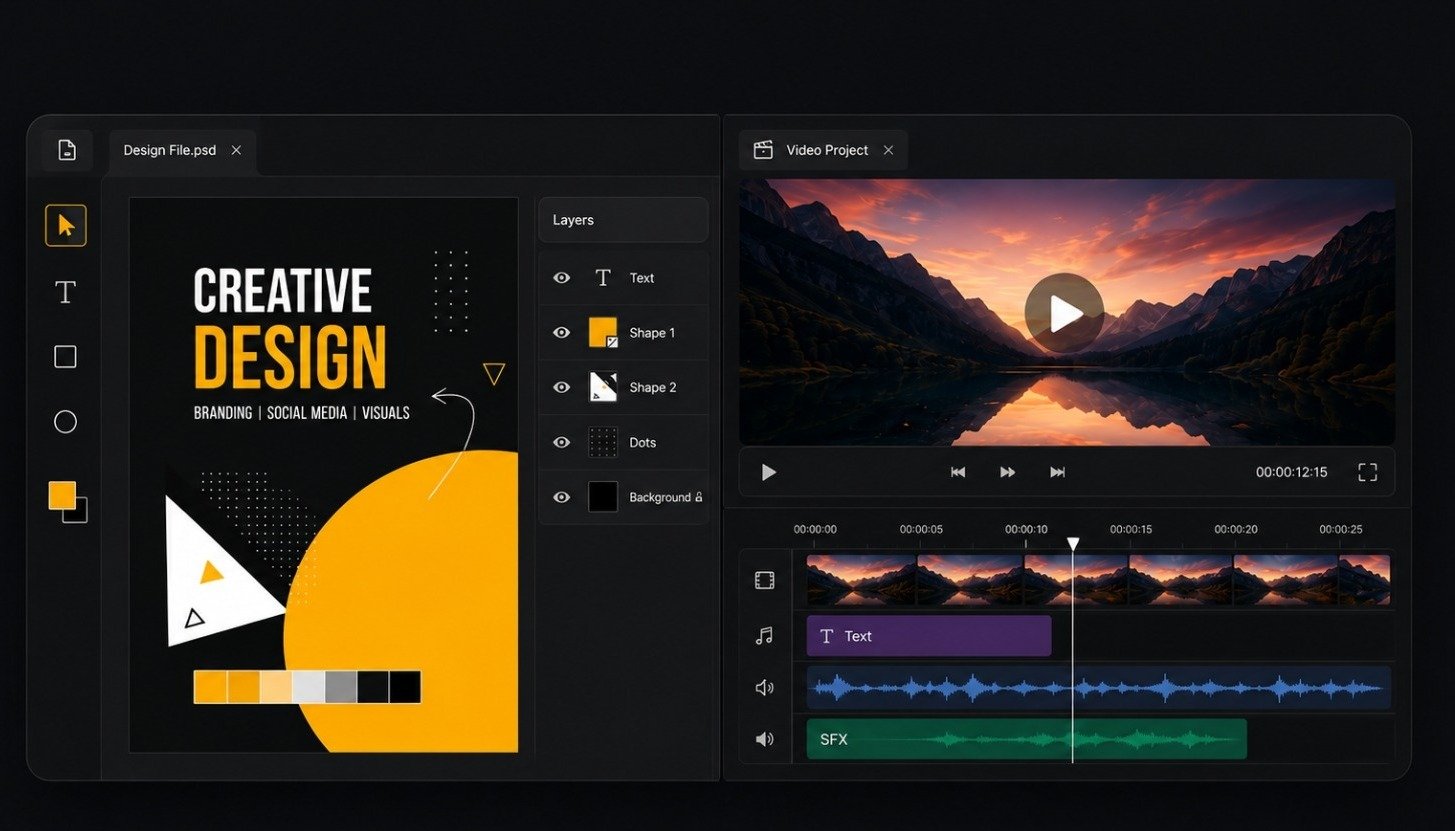Image resolution: width=1455 pixels, height=831 pixels.
Task: Click the file document icon at top-left
Action: [67, 150]
